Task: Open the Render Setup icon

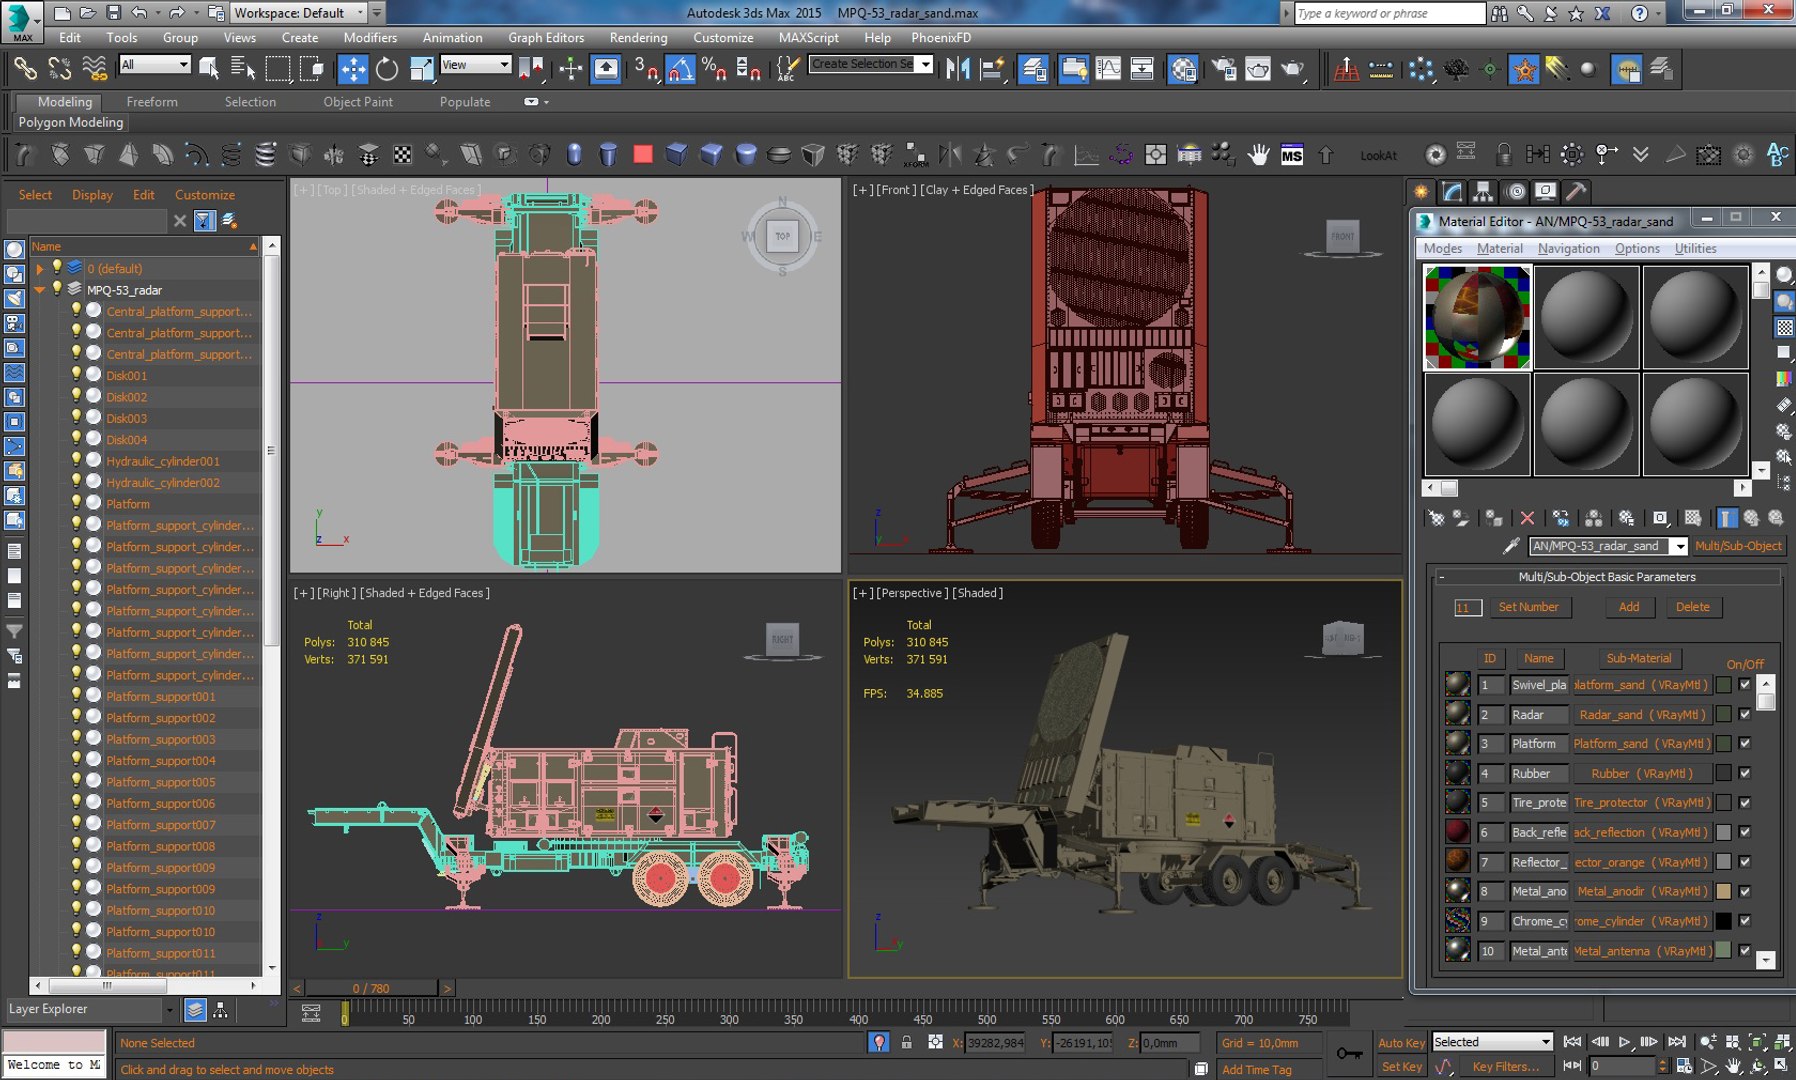Action: tap(1224, 69)
